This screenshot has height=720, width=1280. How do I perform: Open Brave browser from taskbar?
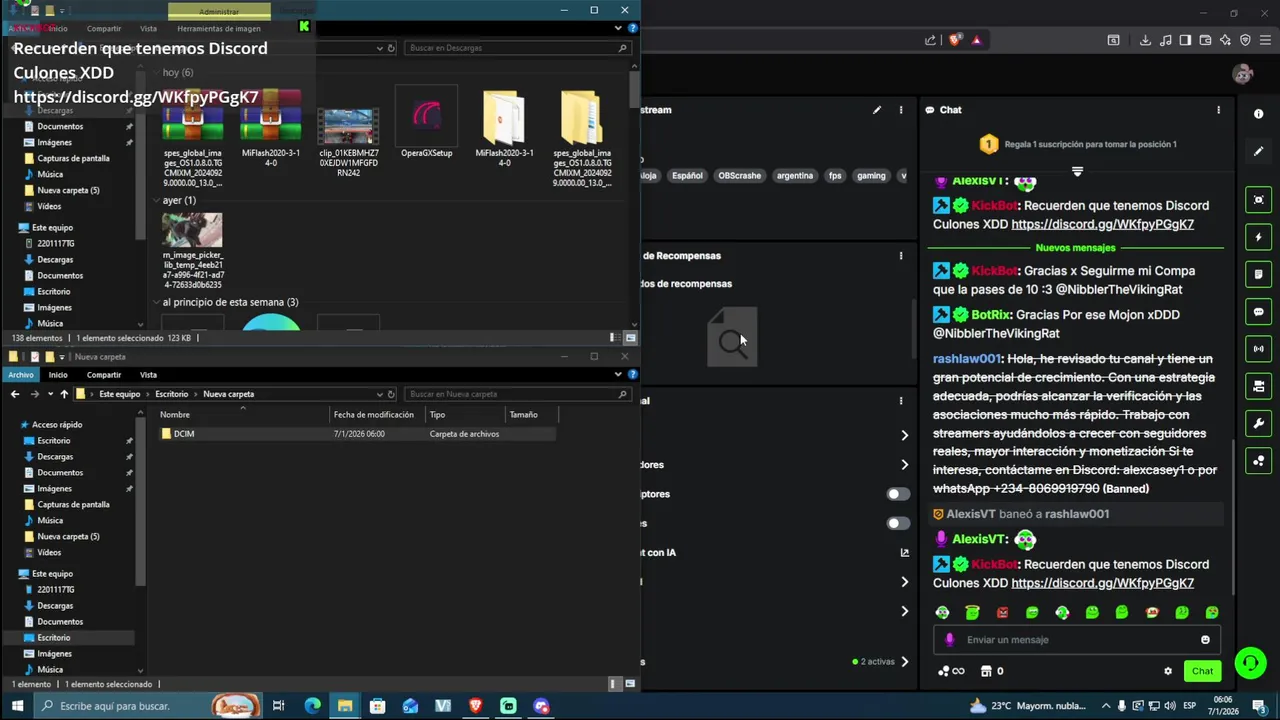[x=476, y=706]
